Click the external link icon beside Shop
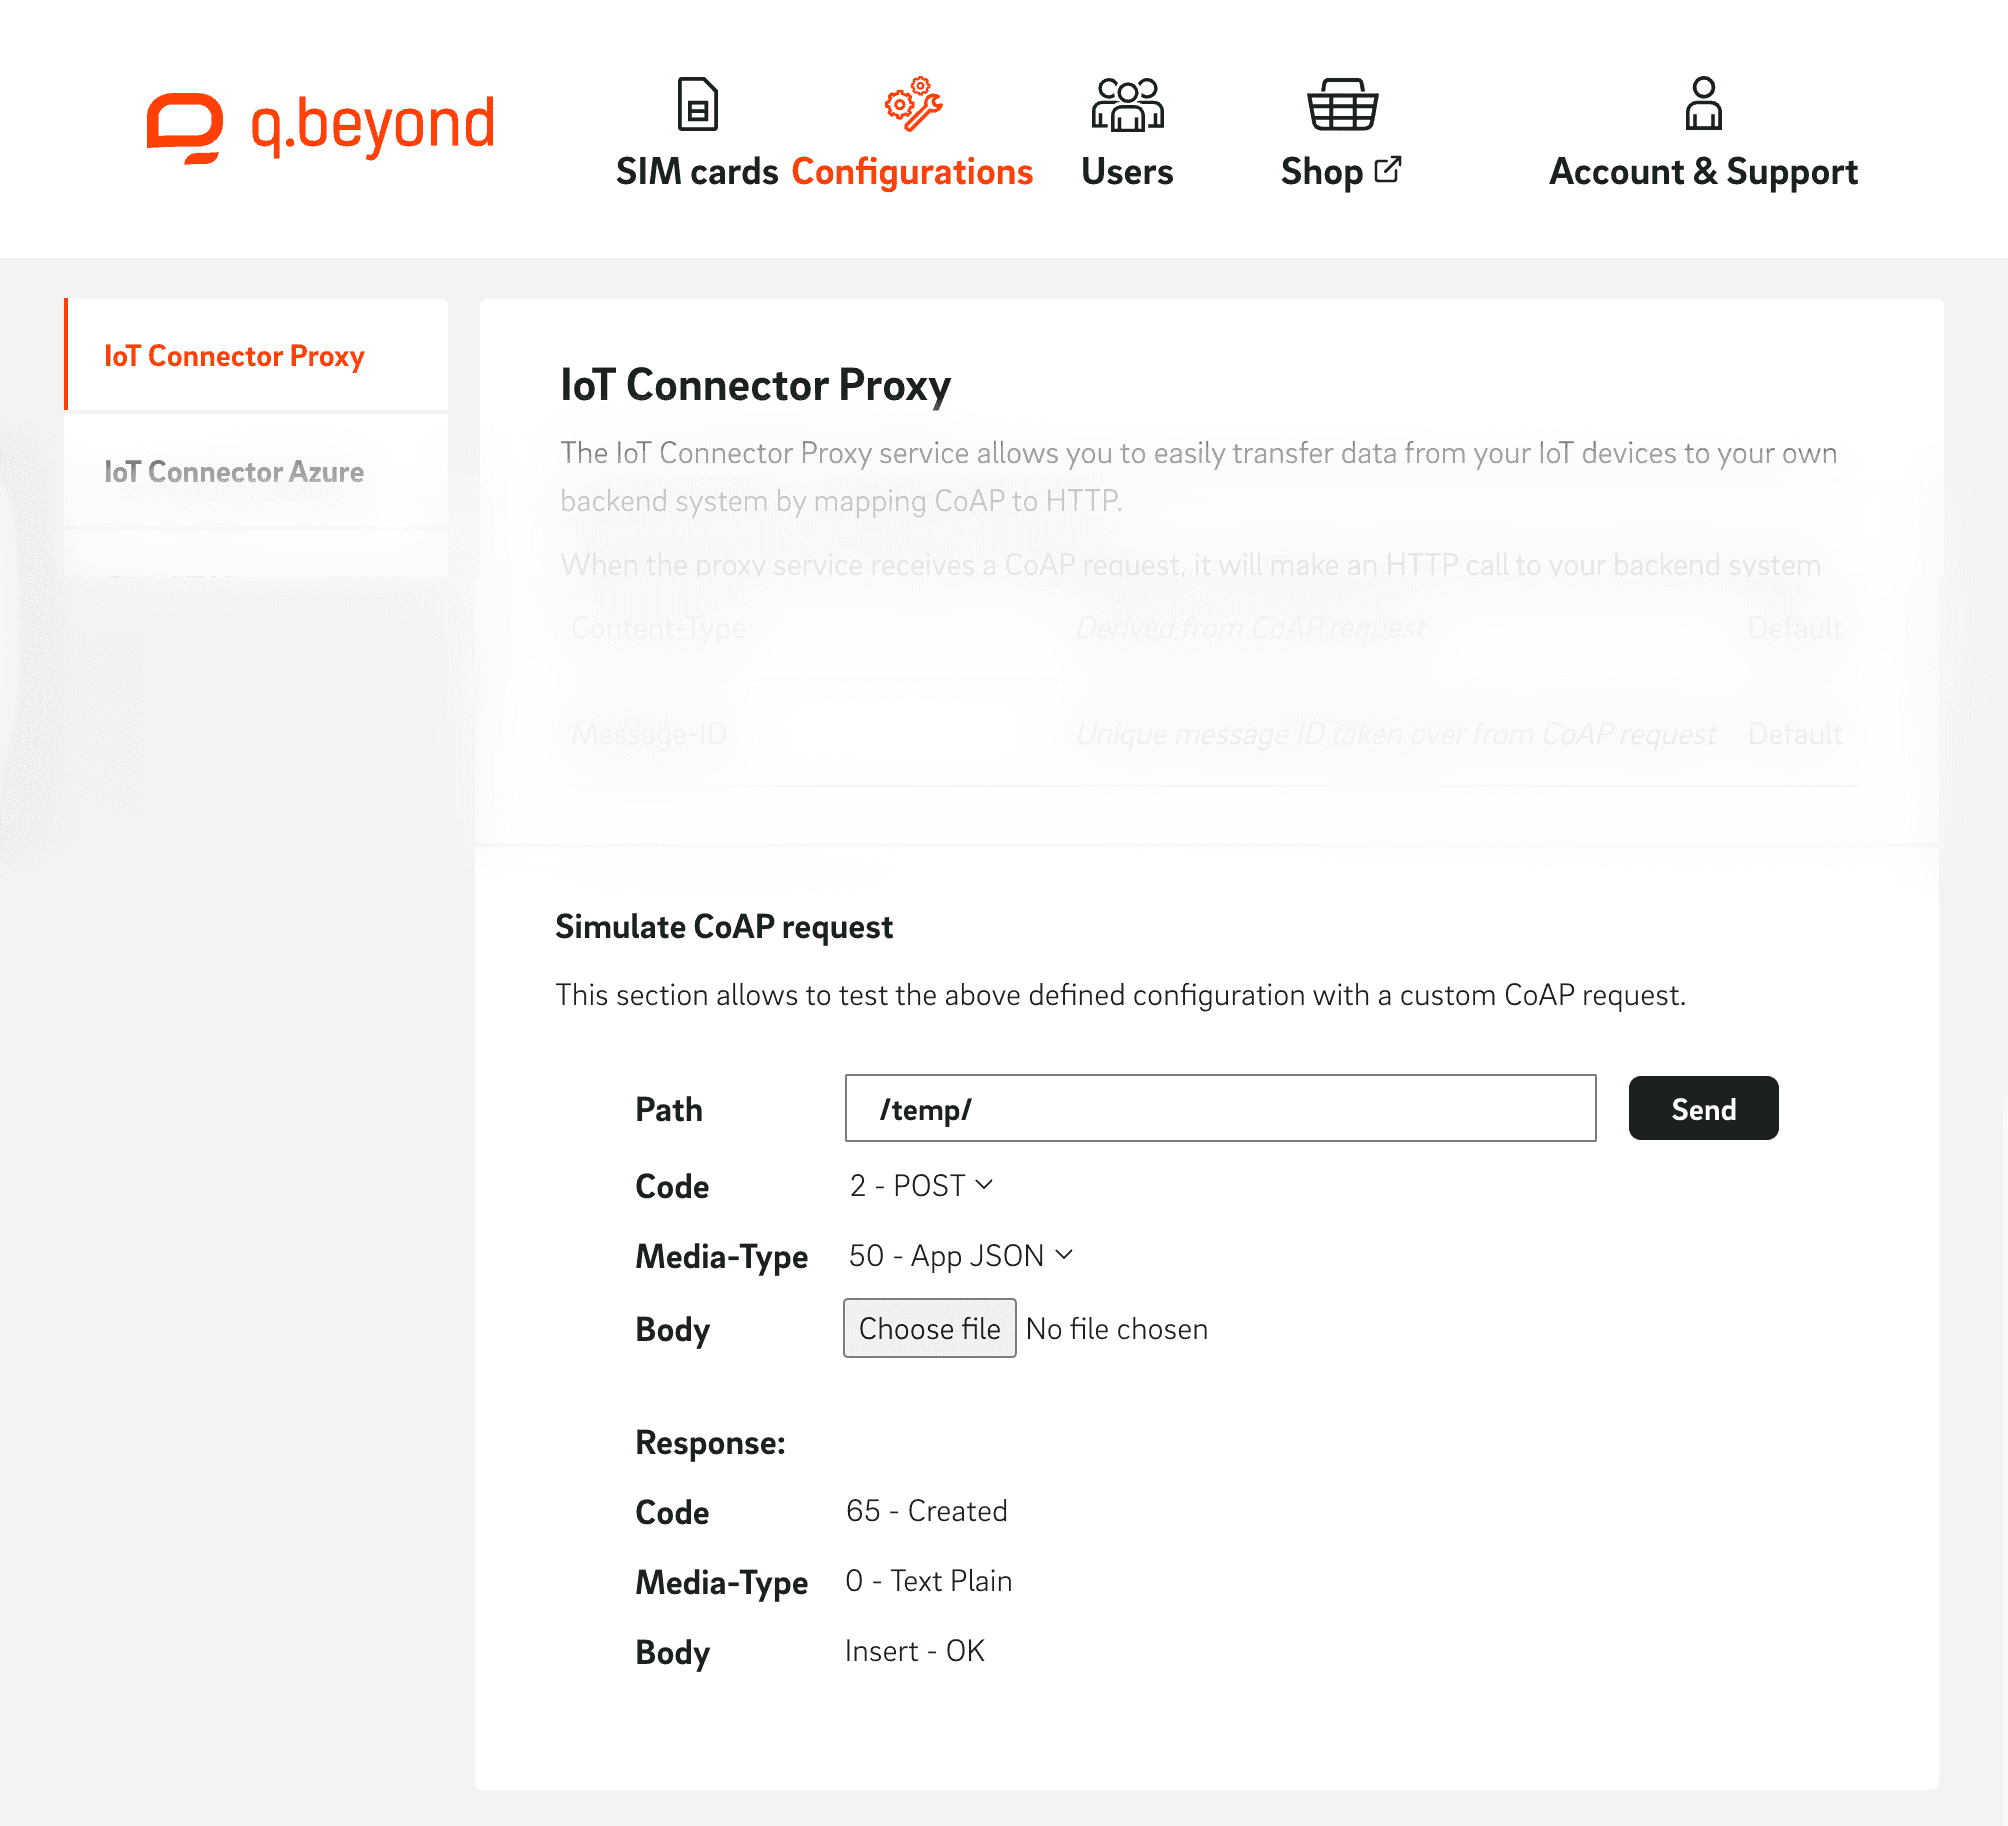 (x=1388, y=170)
